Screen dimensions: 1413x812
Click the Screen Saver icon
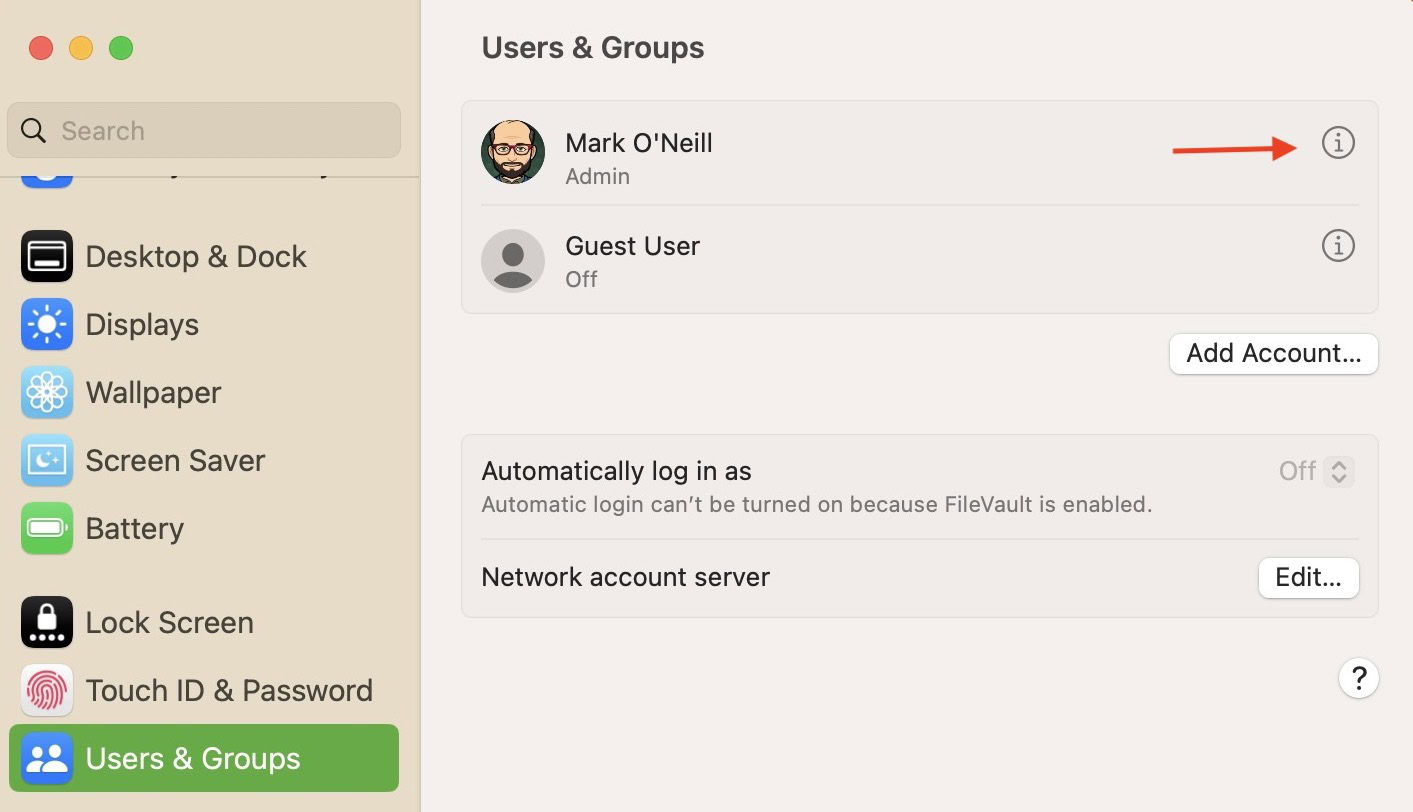47,461
